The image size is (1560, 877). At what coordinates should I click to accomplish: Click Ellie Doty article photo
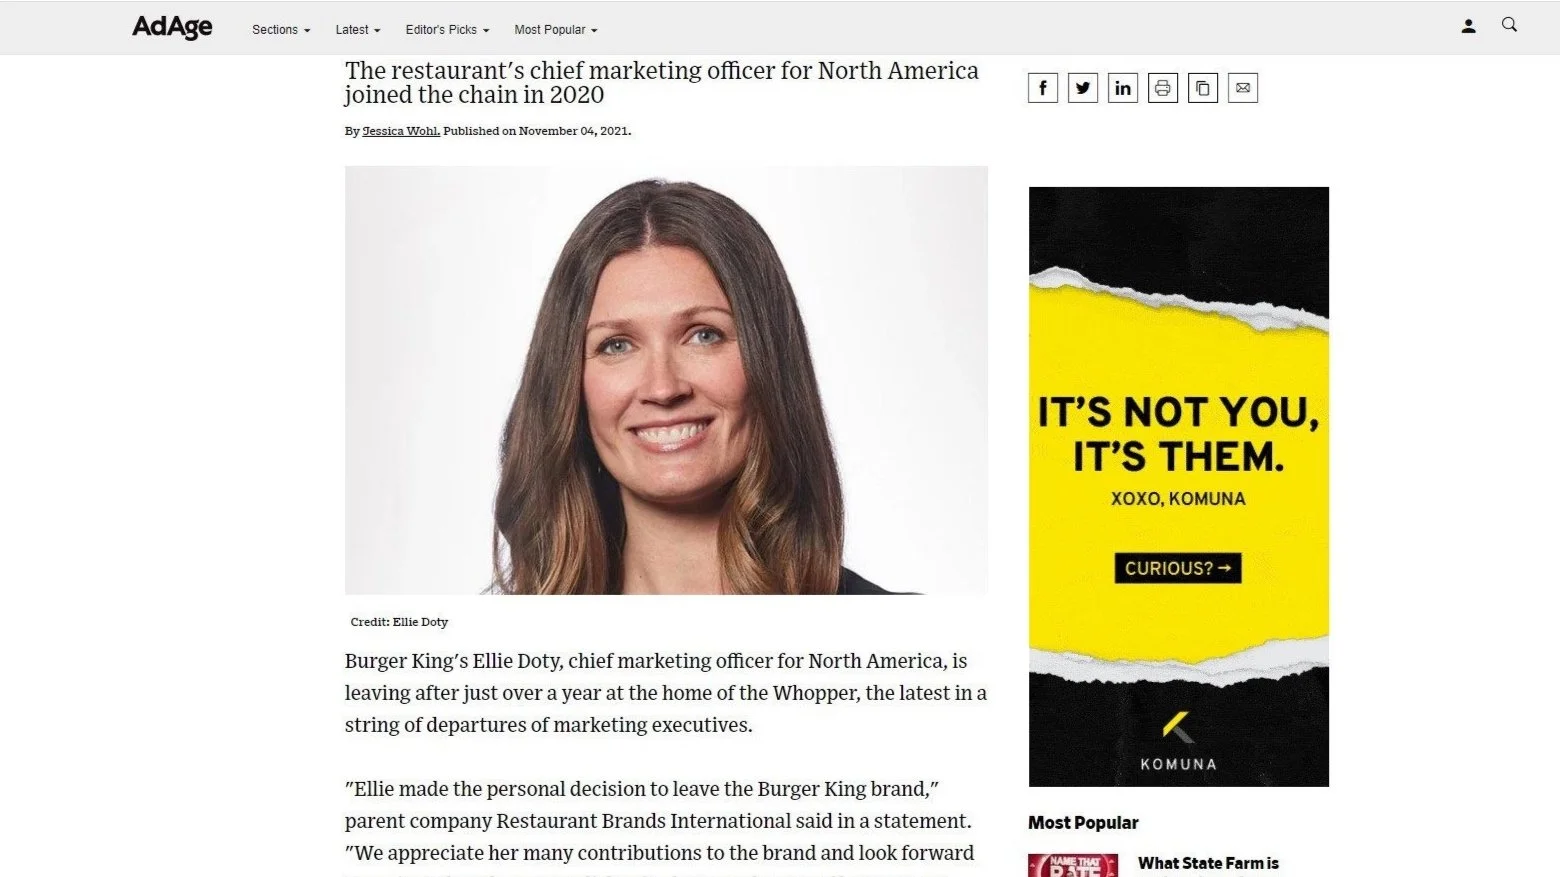666,380
